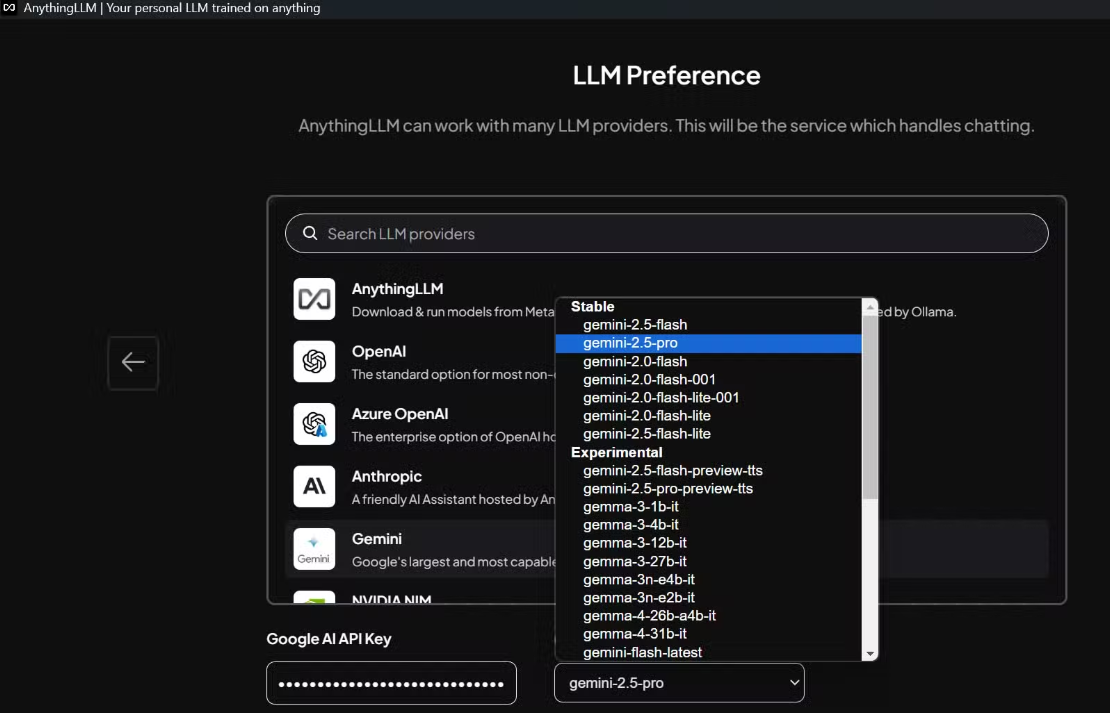
Task: Select the AnythingLLM provider name
Action: point(397,289)
